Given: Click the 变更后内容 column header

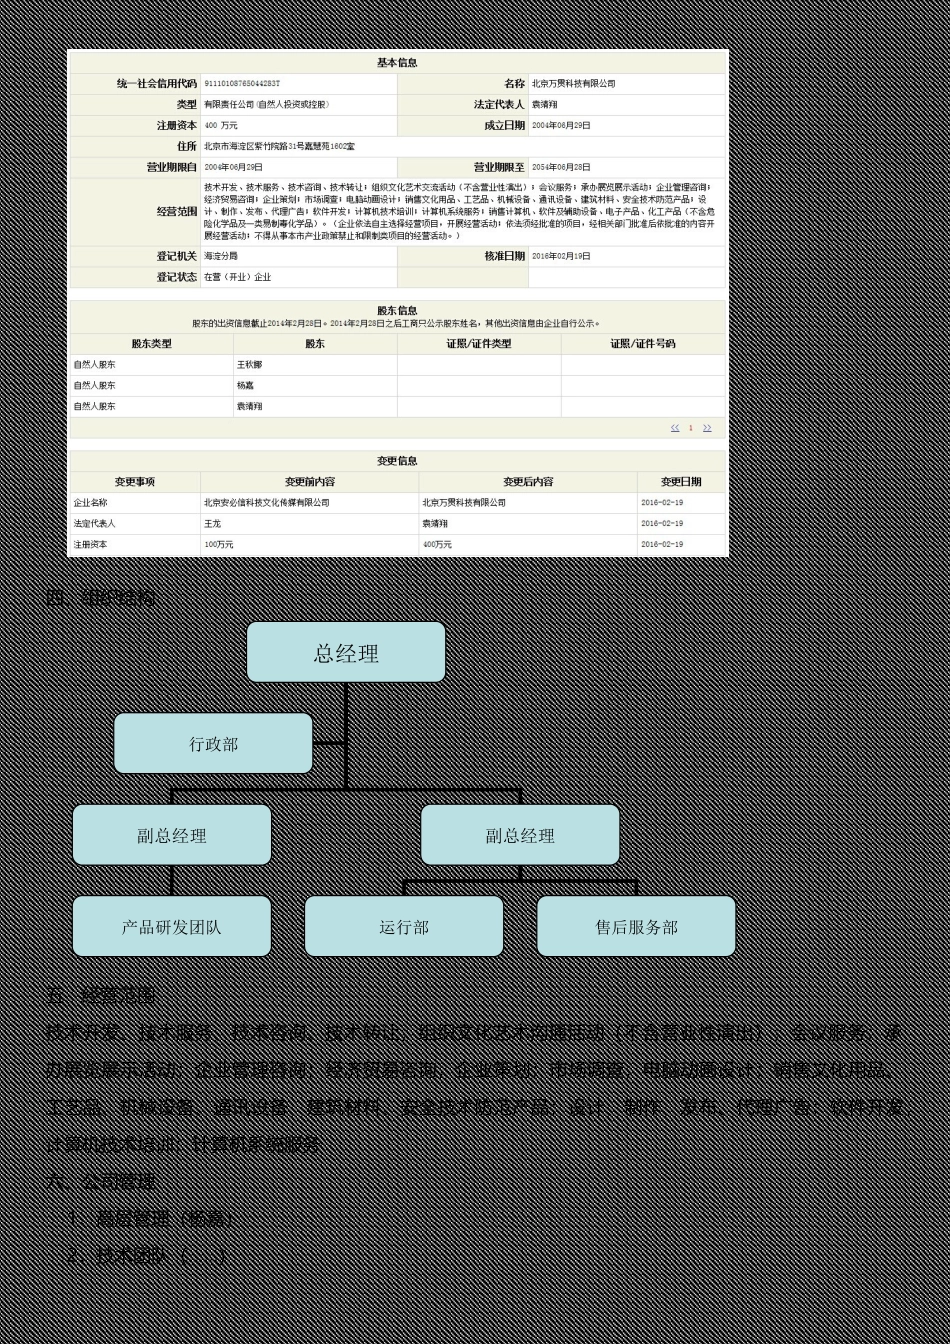Looking at the screenshot, I should click(x=528, y=482).
